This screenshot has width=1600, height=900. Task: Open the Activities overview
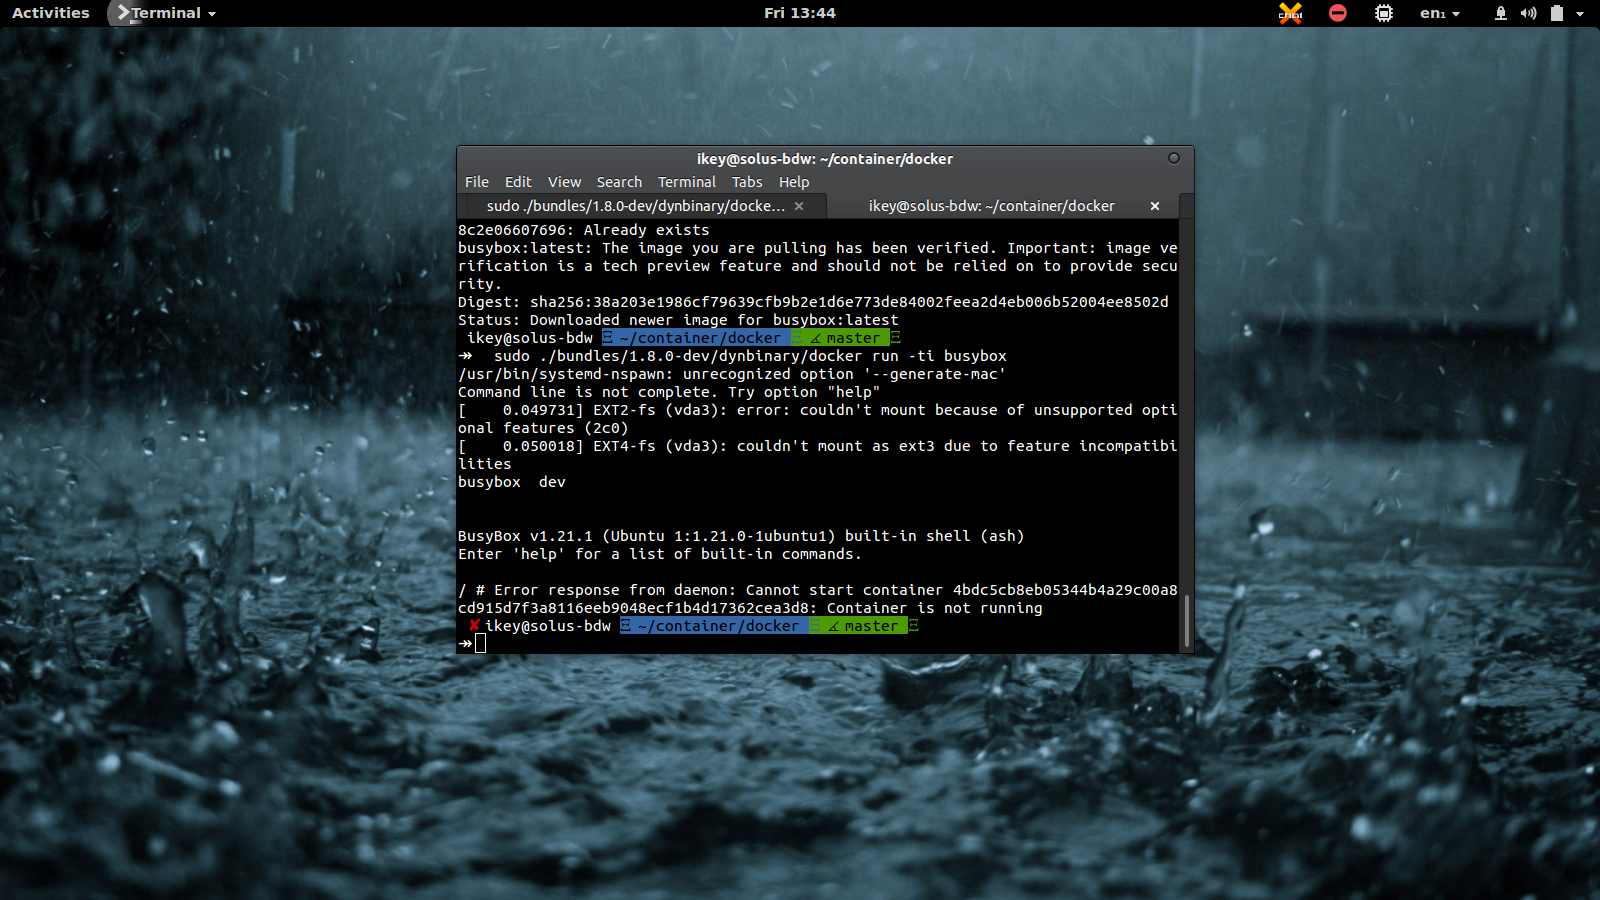coord(51,13)
